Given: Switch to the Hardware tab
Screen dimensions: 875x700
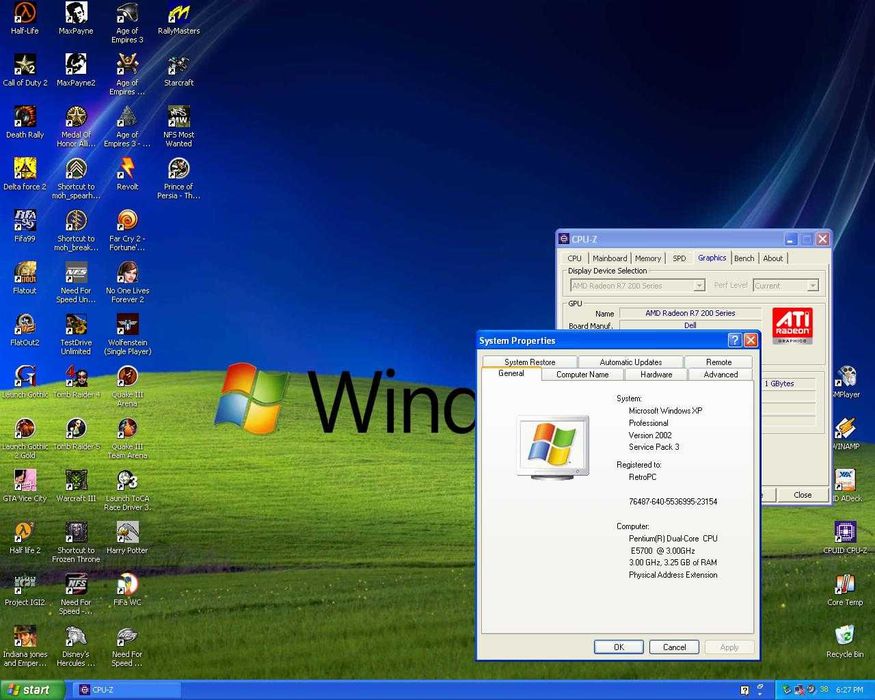Looking at the screenshot, I should [656, 375].
